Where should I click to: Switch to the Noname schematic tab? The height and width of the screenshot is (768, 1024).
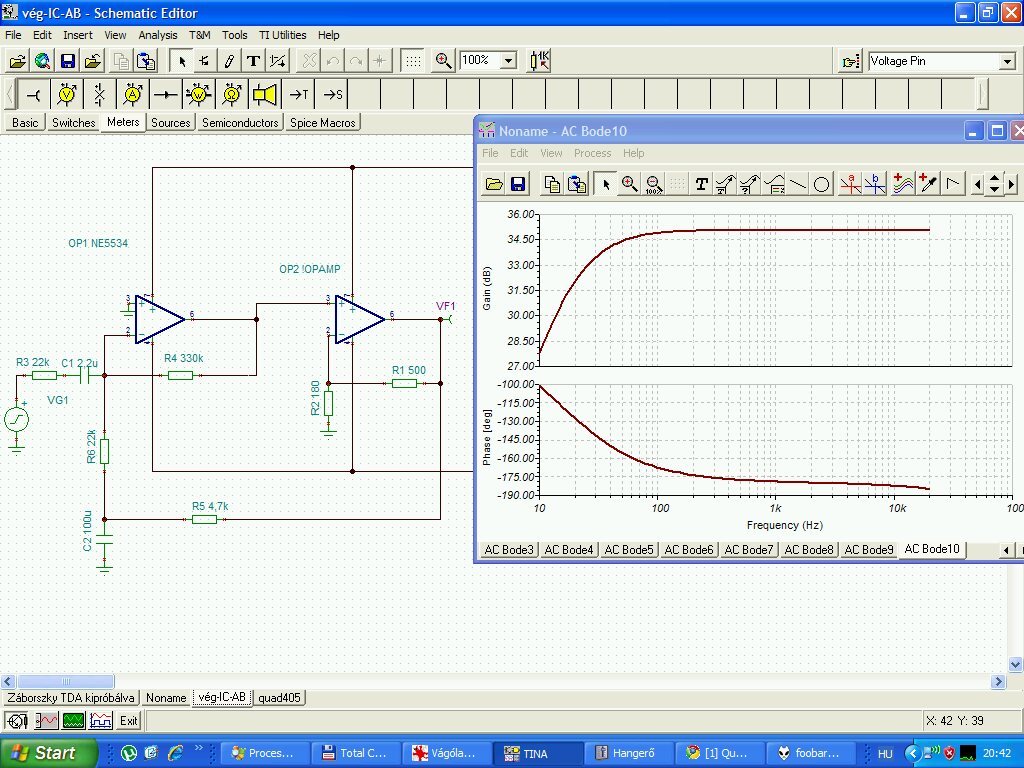point(166,698)
